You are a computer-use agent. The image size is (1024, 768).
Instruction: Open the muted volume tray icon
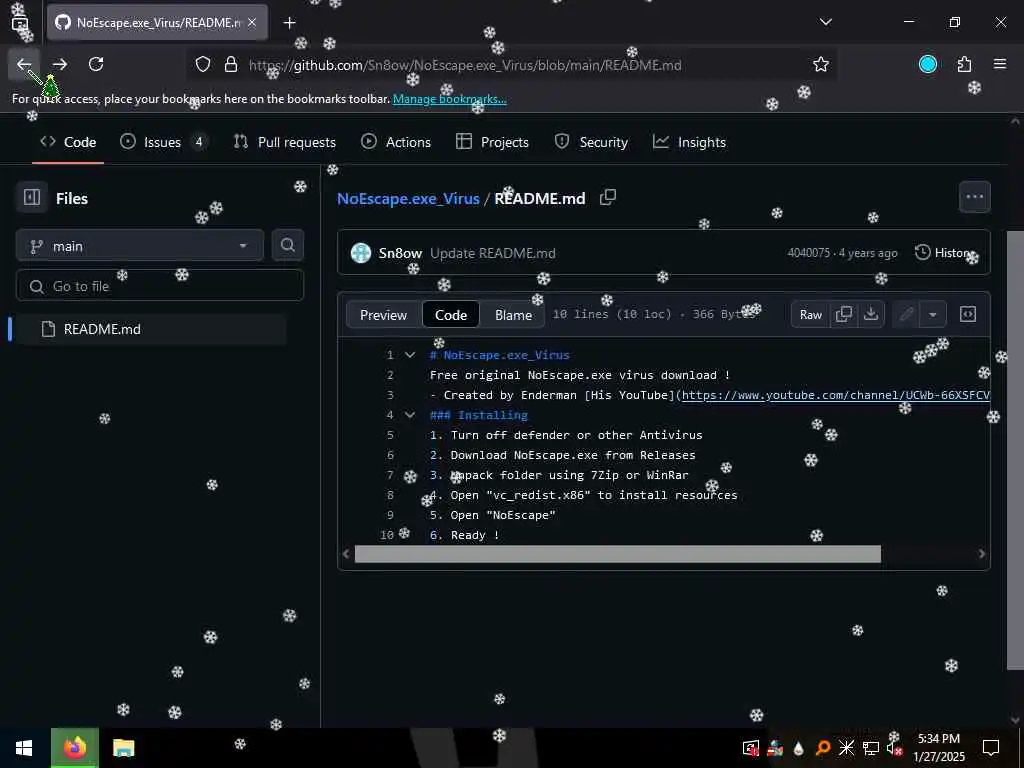pyautogui.click(x=894, y=748)
